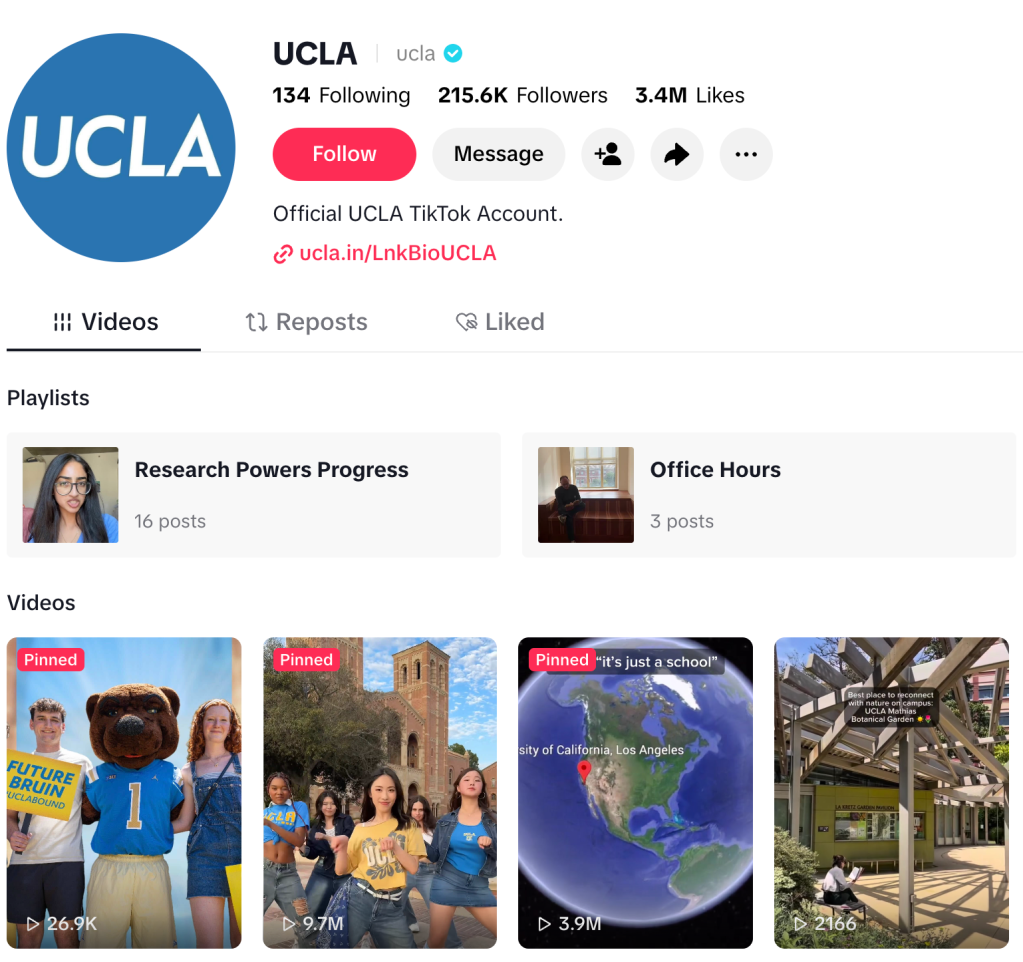View the 215.6K Followers list
This screenshot has width=1023, height=962.
coord(522,95)
